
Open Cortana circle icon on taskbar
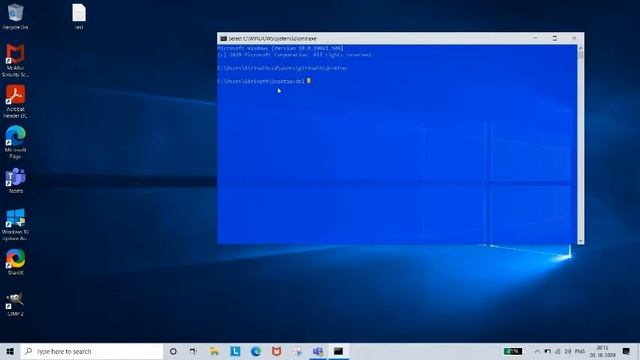pos(173,351)
